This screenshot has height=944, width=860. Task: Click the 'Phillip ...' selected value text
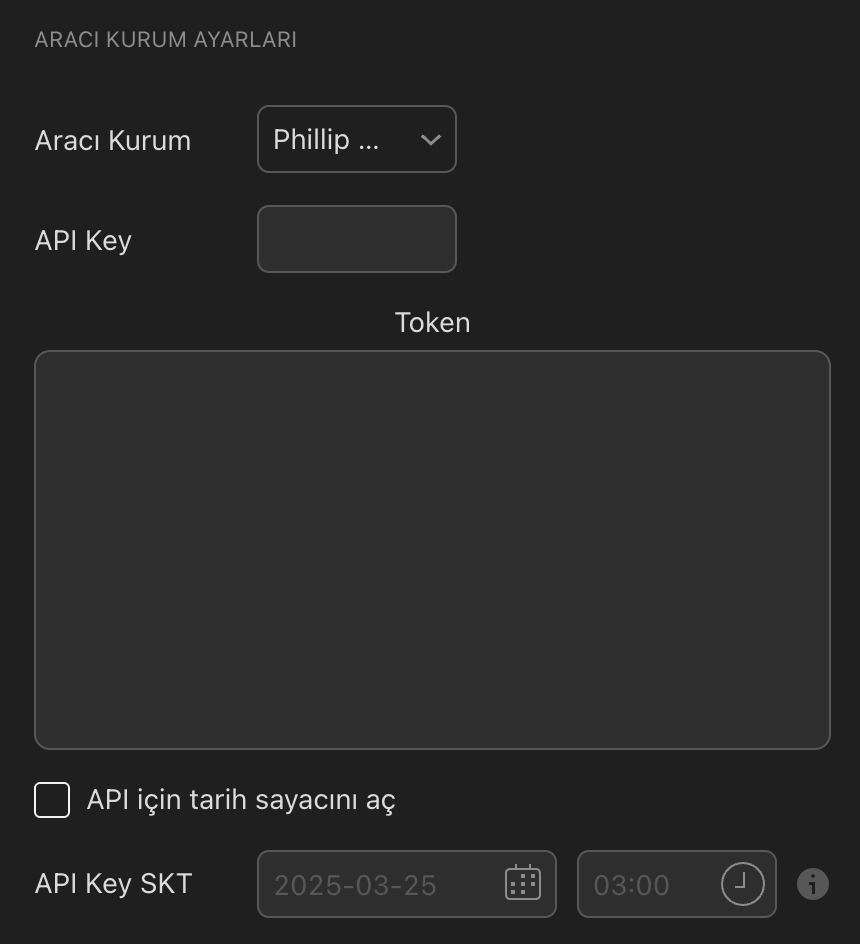click(325, 140)
